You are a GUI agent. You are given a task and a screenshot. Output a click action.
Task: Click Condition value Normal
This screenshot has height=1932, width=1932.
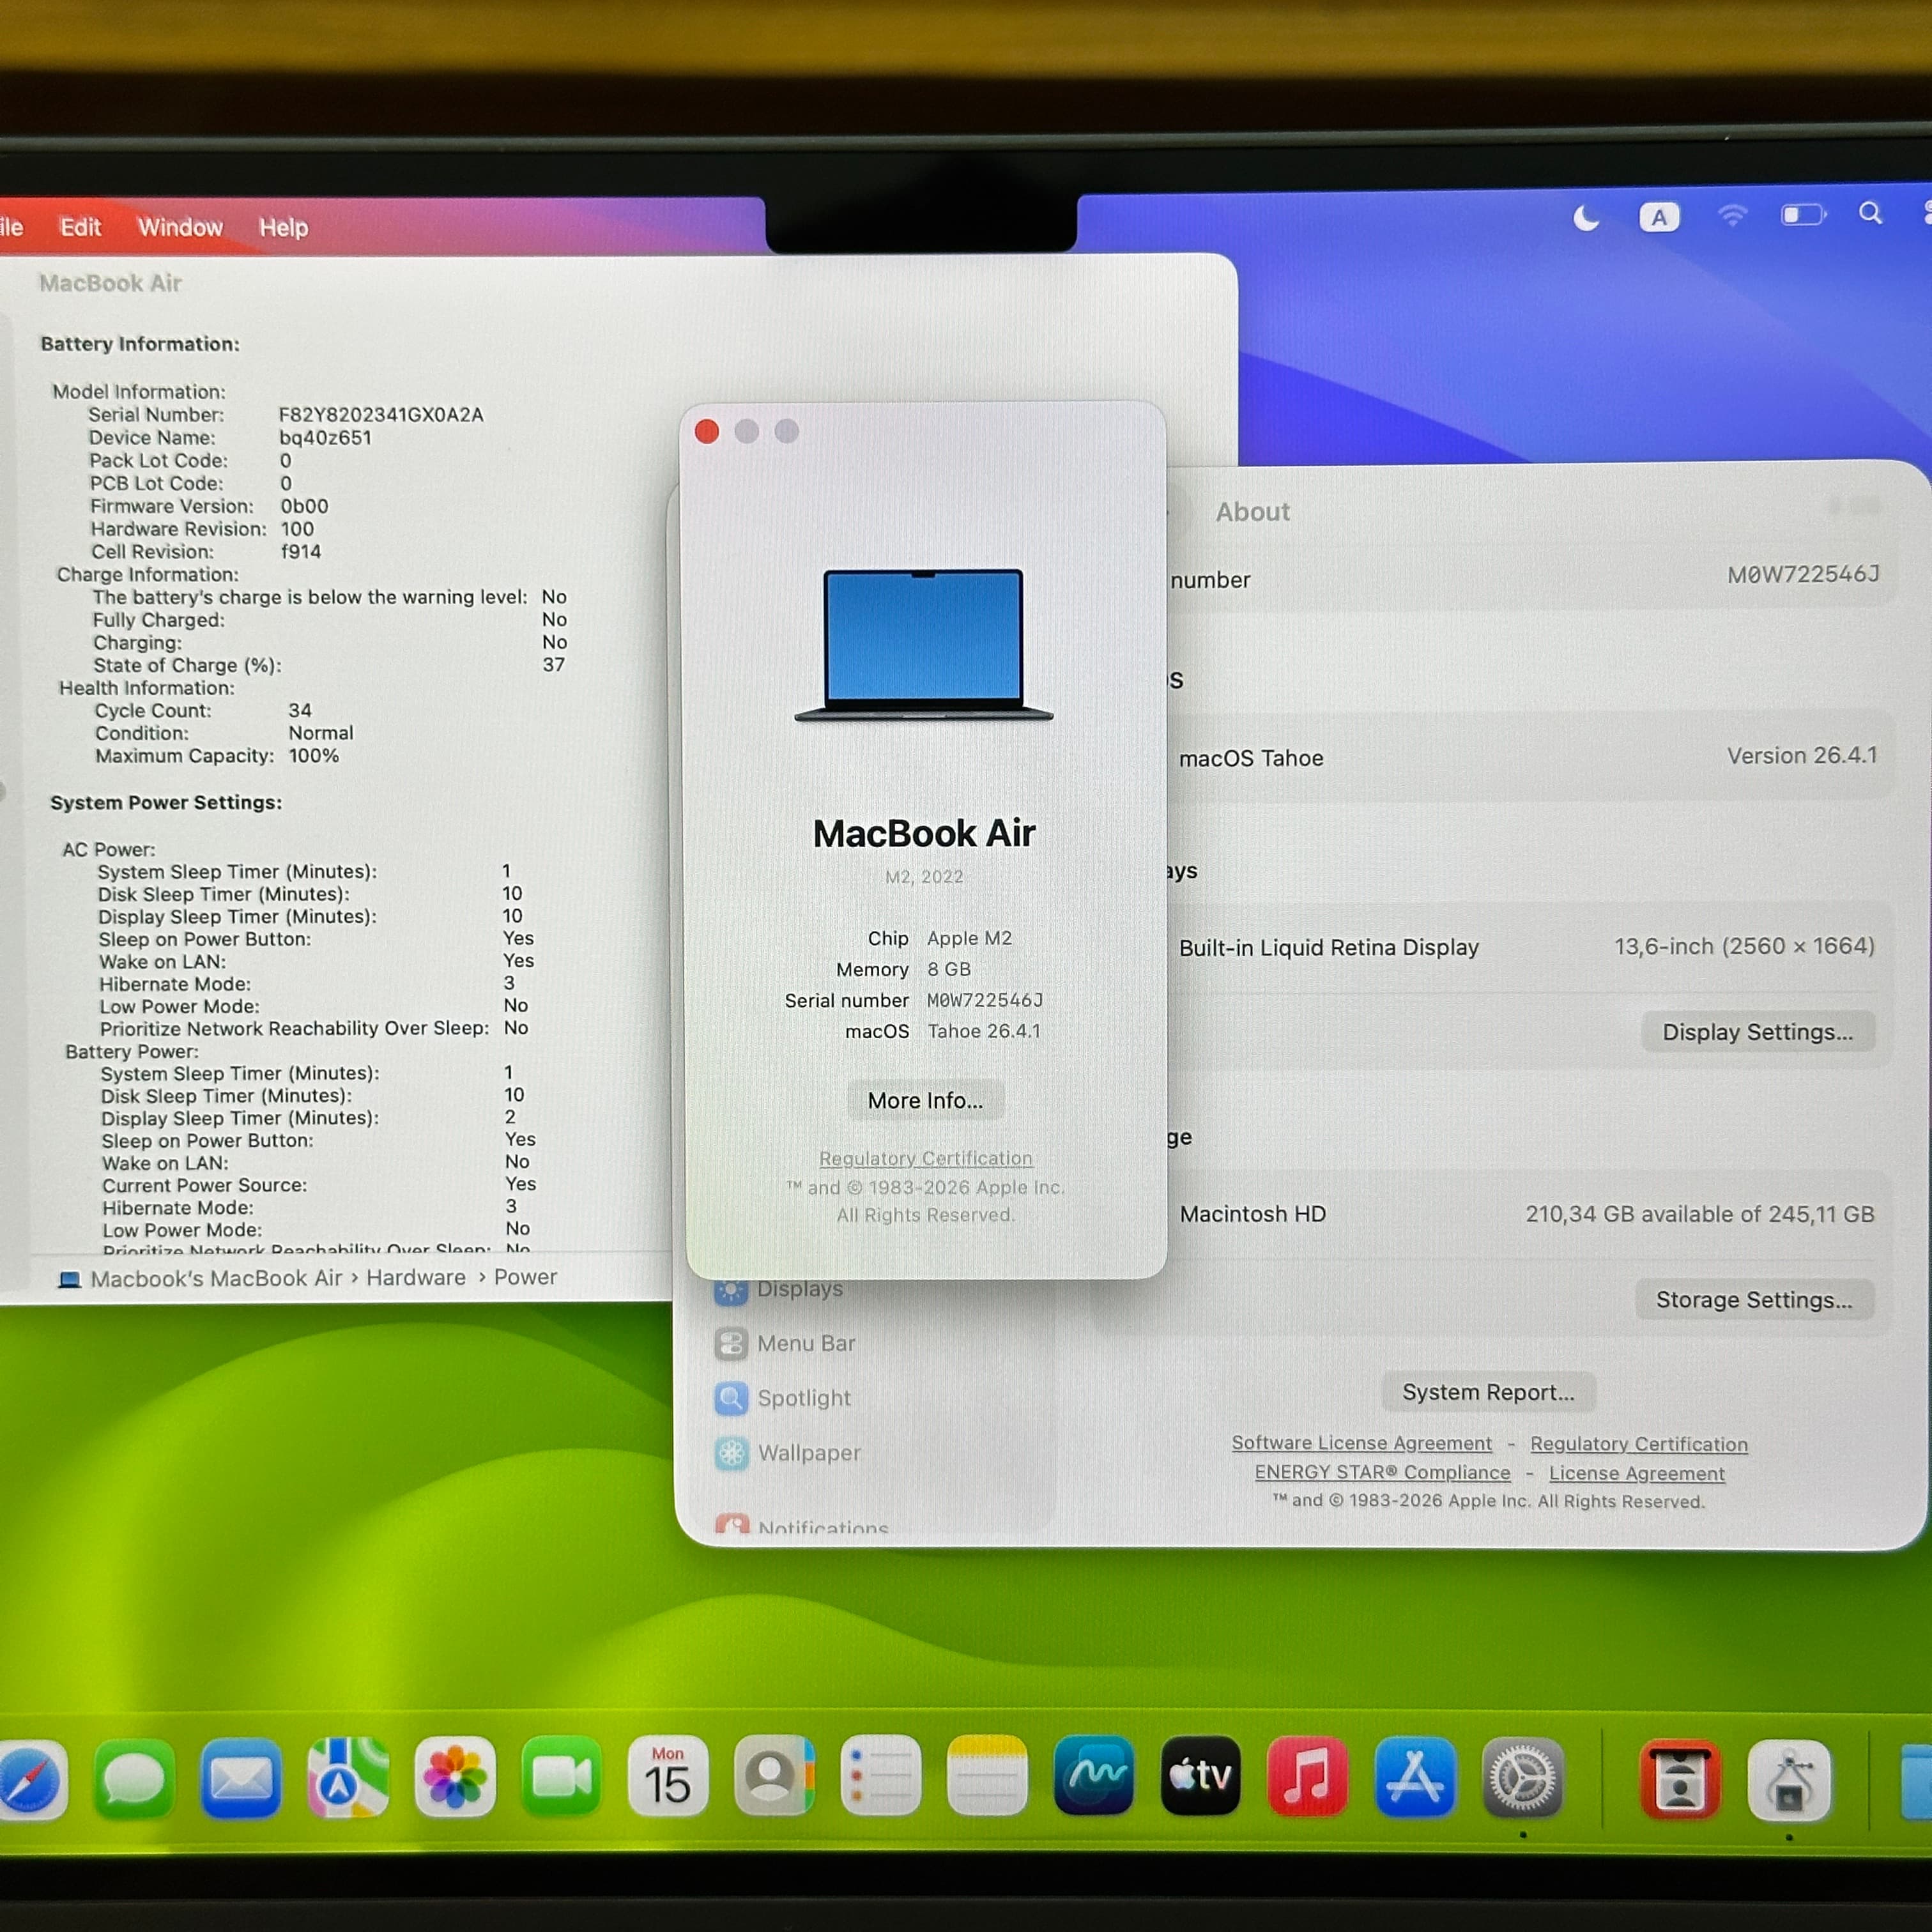(321, 733)
